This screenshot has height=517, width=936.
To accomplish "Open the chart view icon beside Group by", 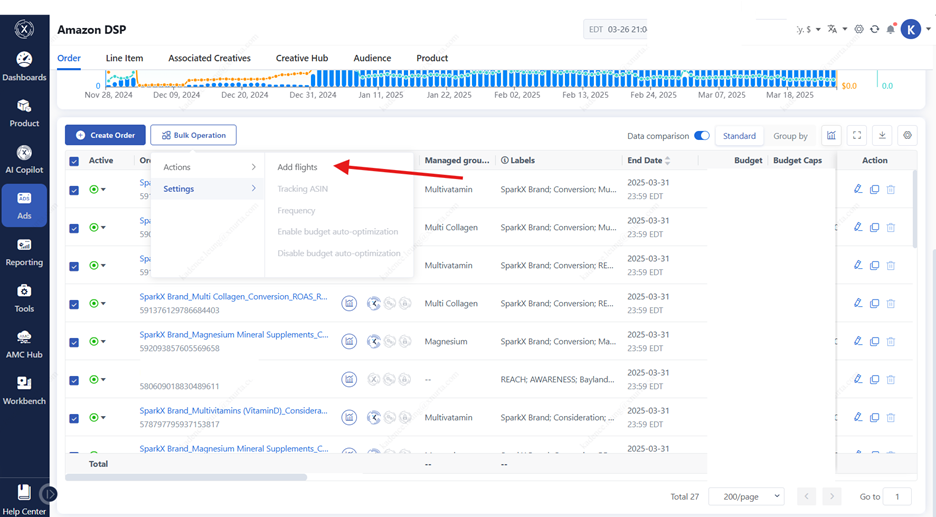I will tap(831, 135).
